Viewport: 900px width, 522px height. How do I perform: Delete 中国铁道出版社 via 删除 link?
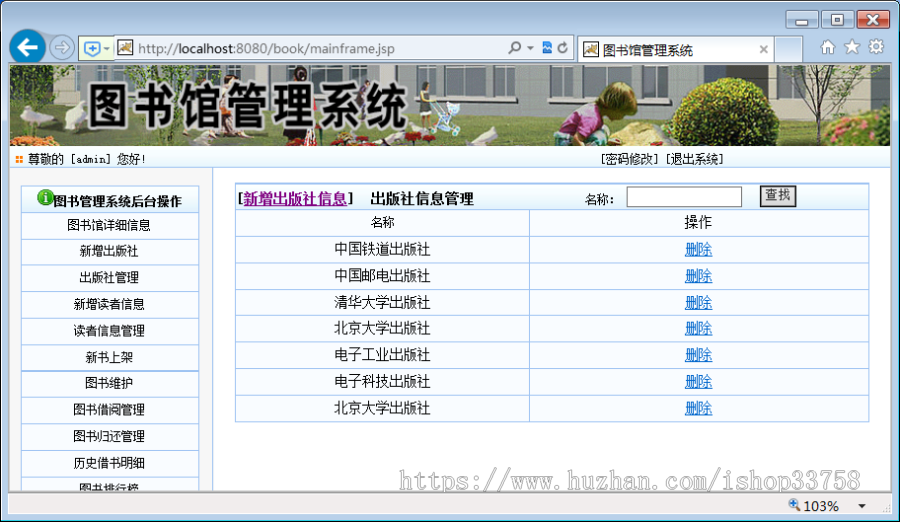(699, 250)
